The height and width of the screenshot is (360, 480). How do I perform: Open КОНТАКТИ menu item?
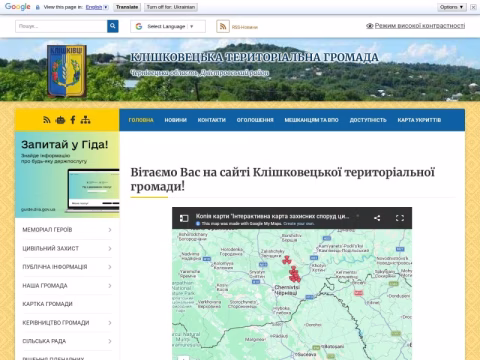(212, 120)
